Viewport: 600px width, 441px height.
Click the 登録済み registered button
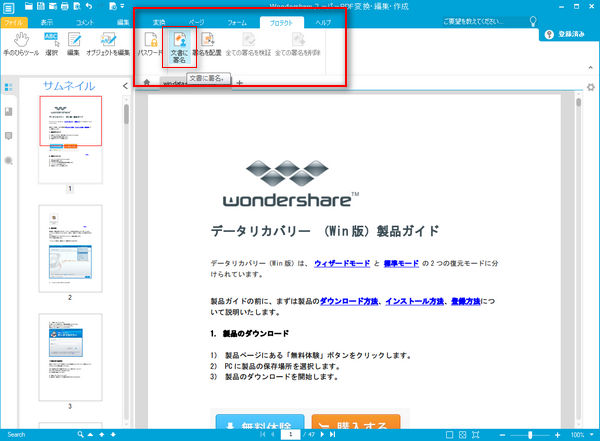click(565, 34)
